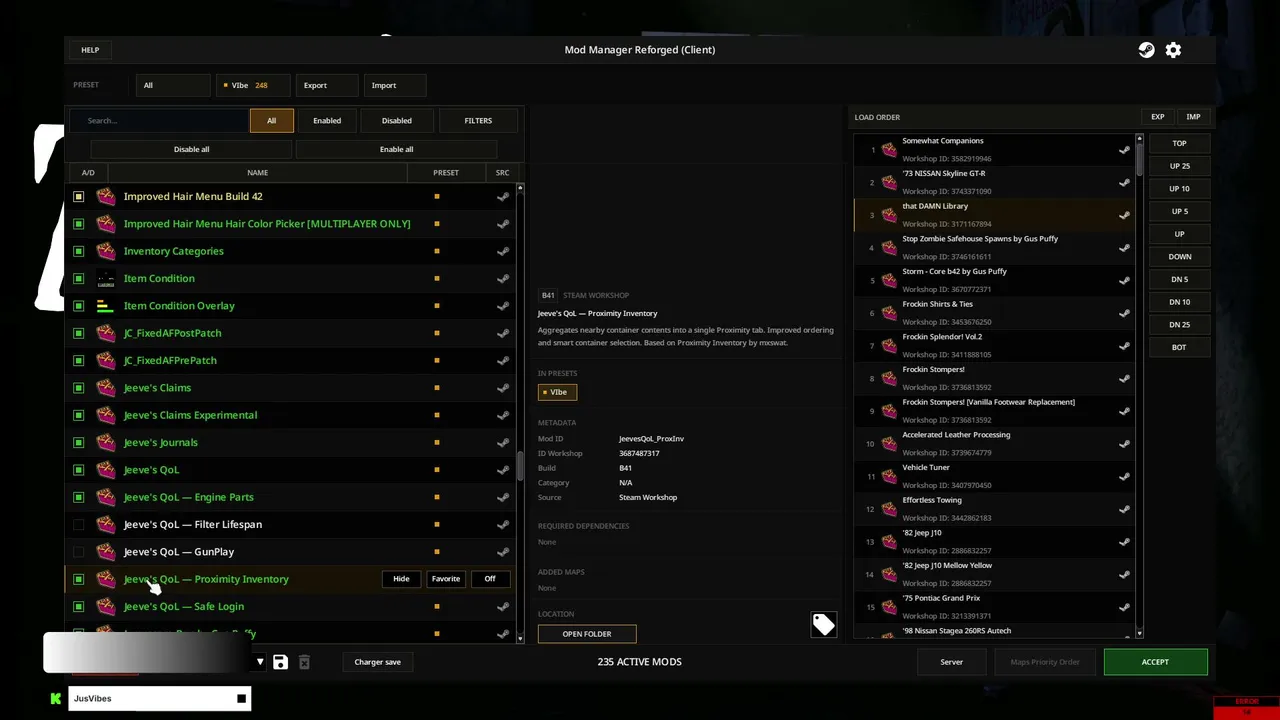This screenshot has width=1280, height=720.
Task: Uncheck the Jeeve's QoL — Safe Login checkbox
Action: coord(78,606)
